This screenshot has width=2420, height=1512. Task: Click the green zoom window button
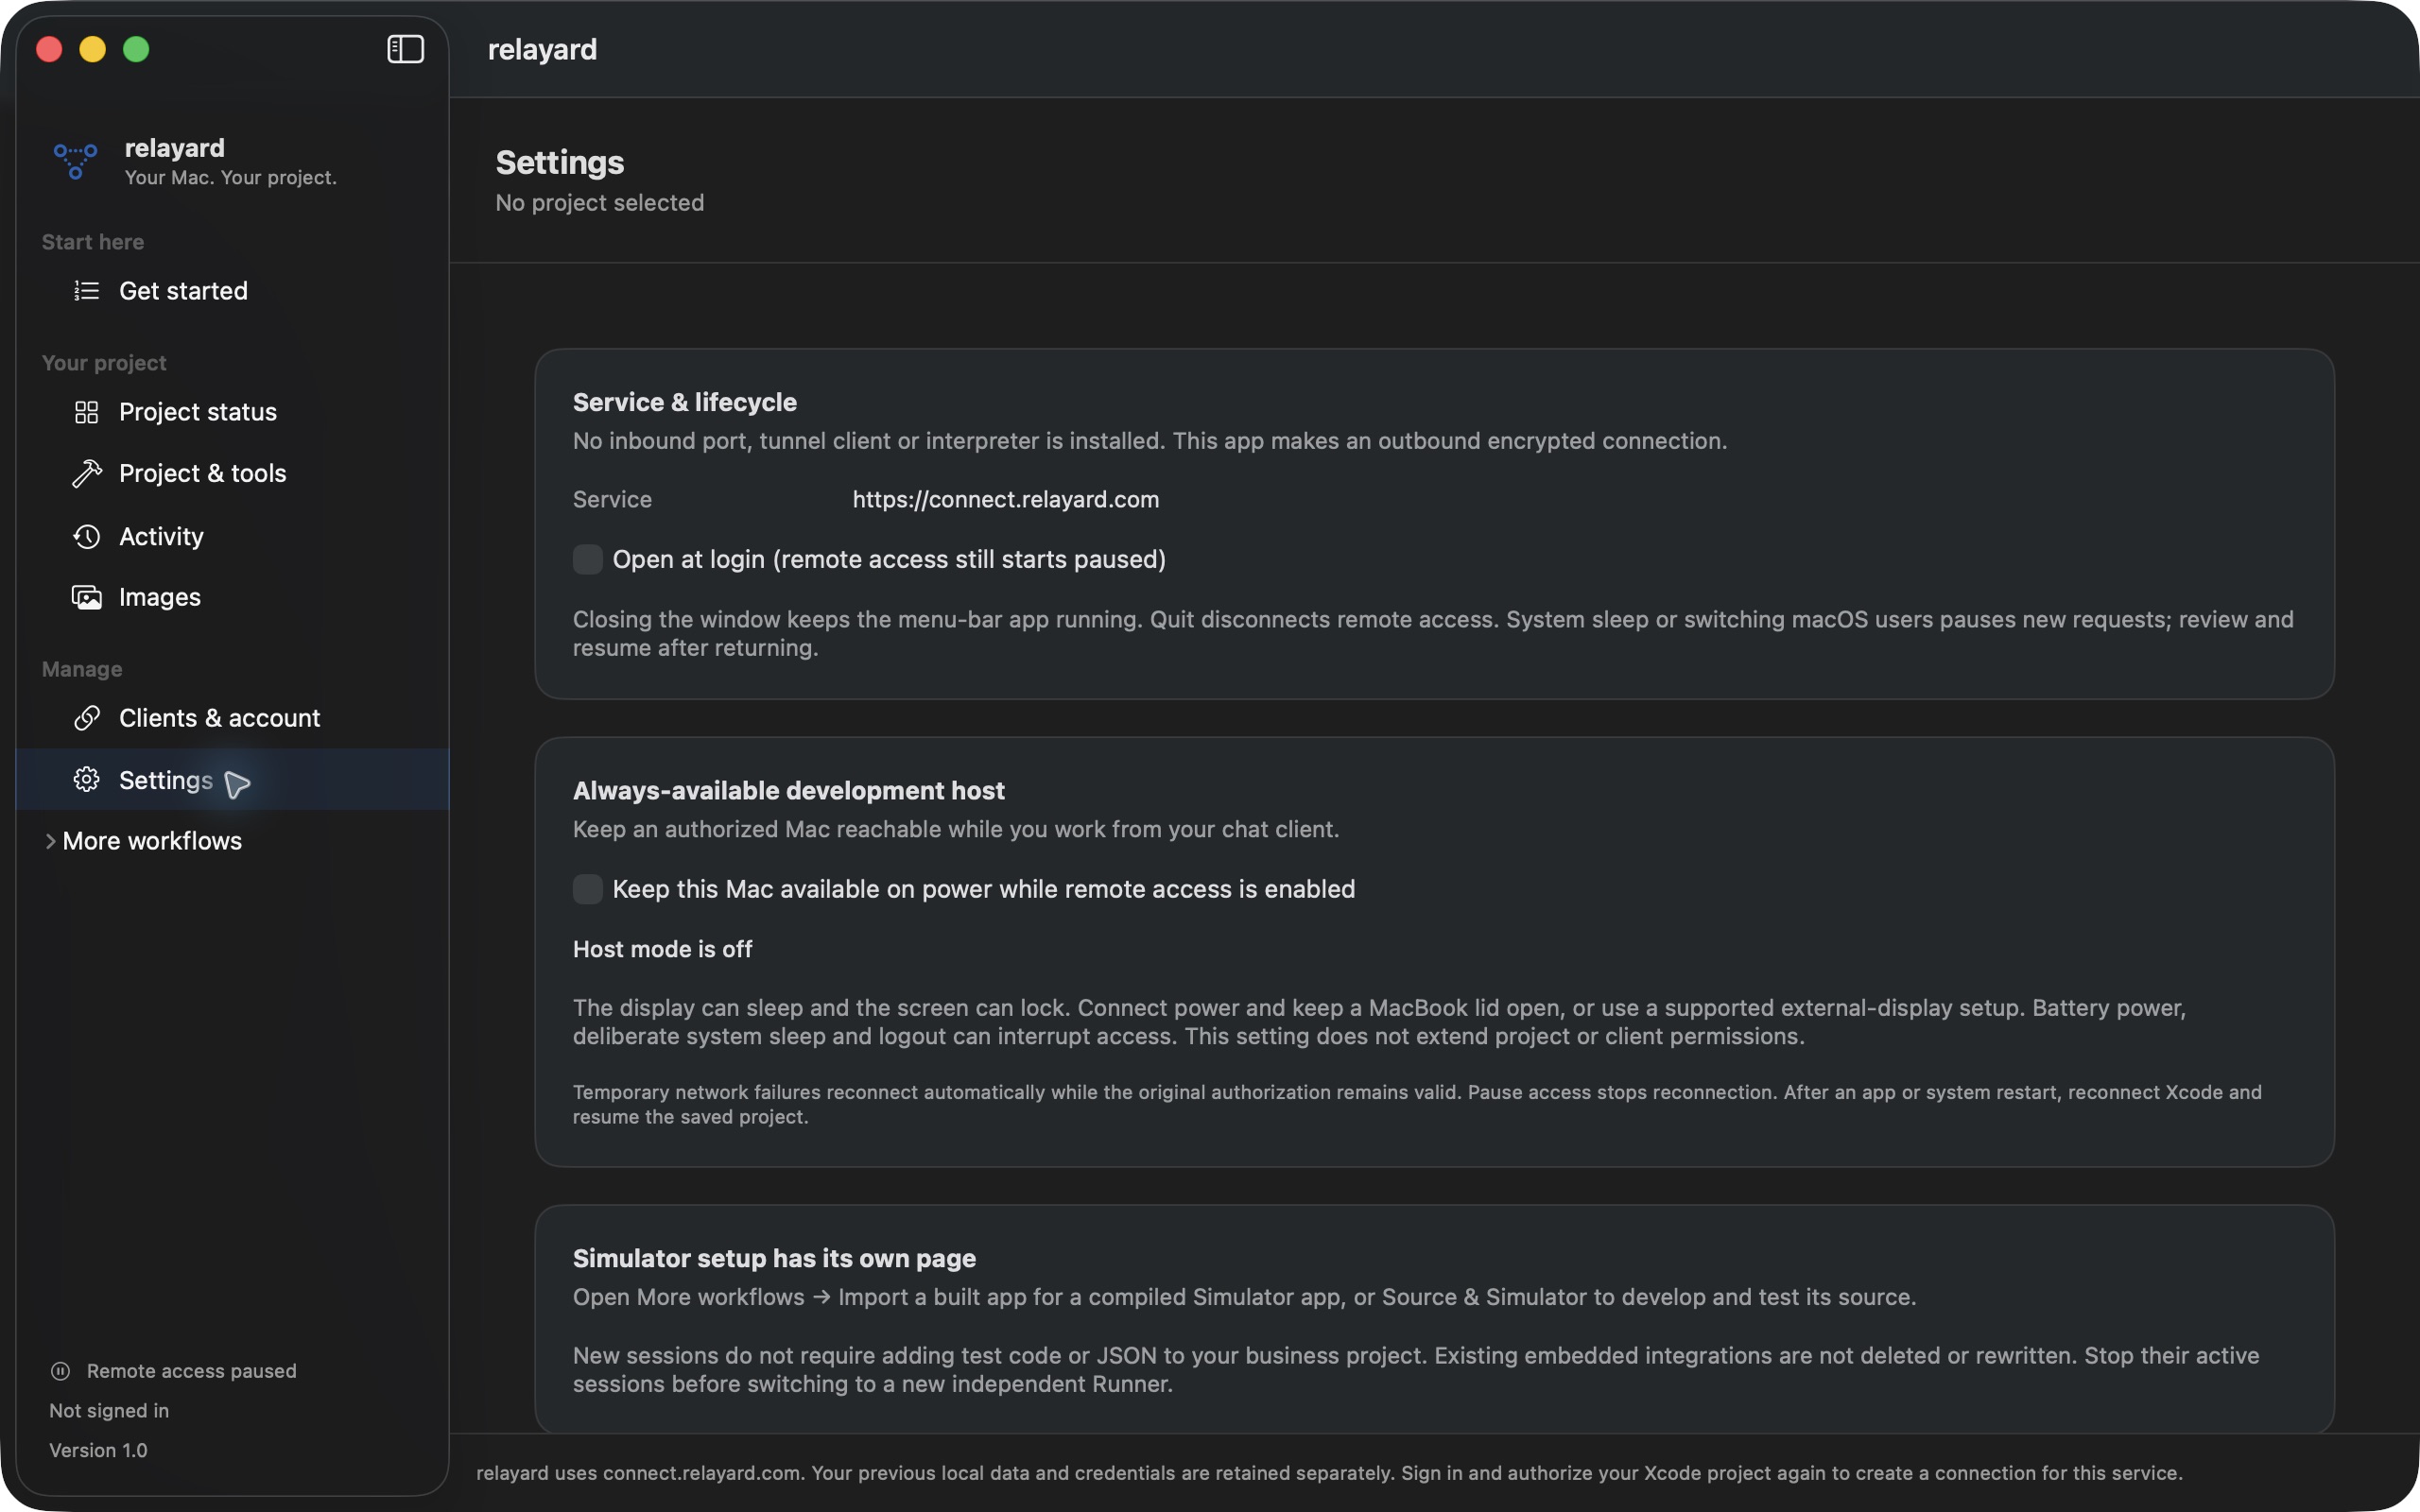click(x=136, y=49)
